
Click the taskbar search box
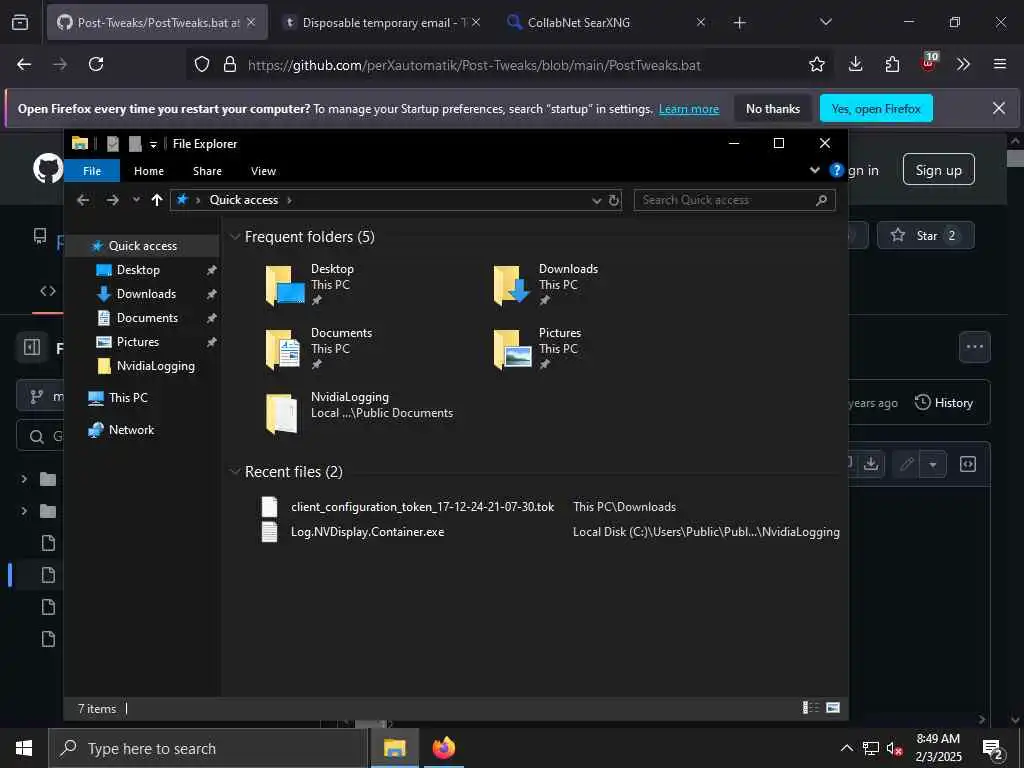208,748
